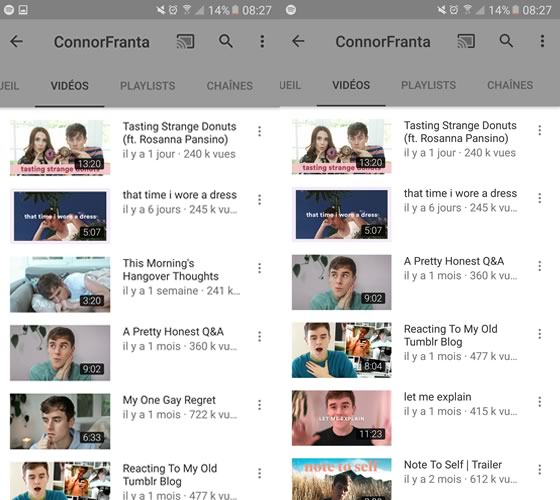Image resolution: width=560 pixels, height=500 pixels.
Task: Open header overflow menu in right screen
Action: point(542,41)
